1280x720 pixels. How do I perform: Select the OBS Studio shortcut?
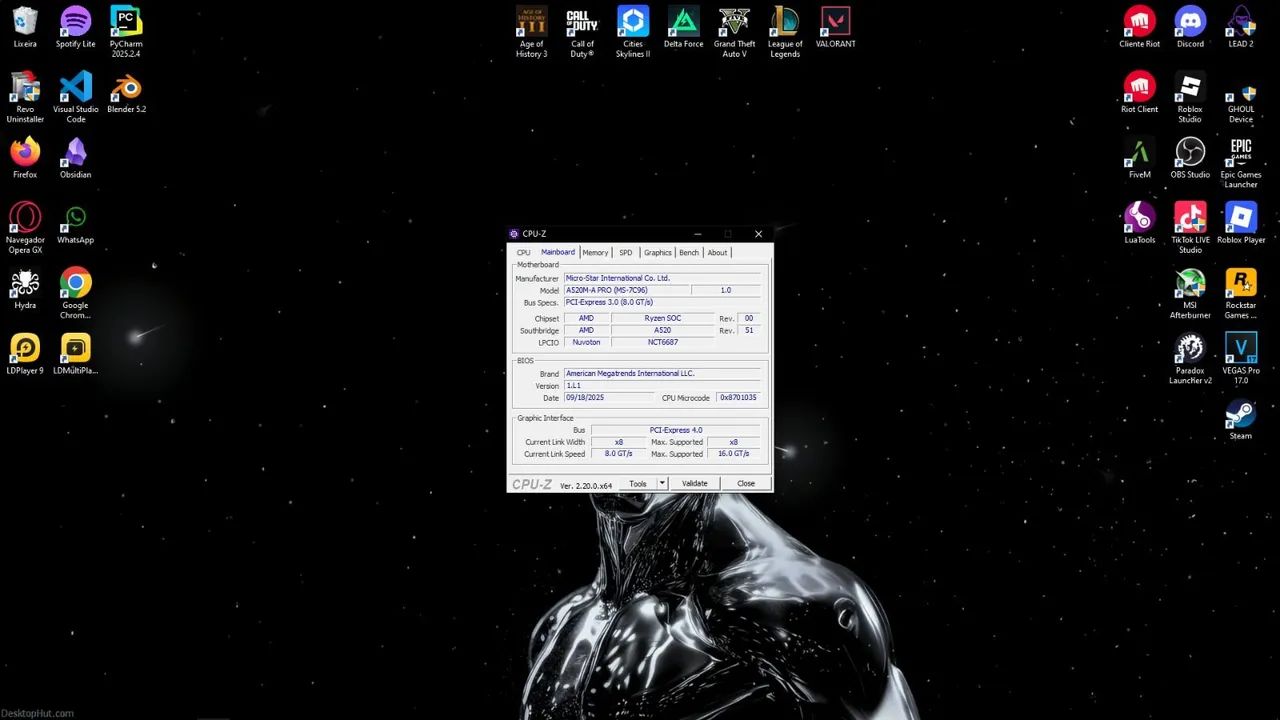pyautogui.click(x=1190, y=158)
